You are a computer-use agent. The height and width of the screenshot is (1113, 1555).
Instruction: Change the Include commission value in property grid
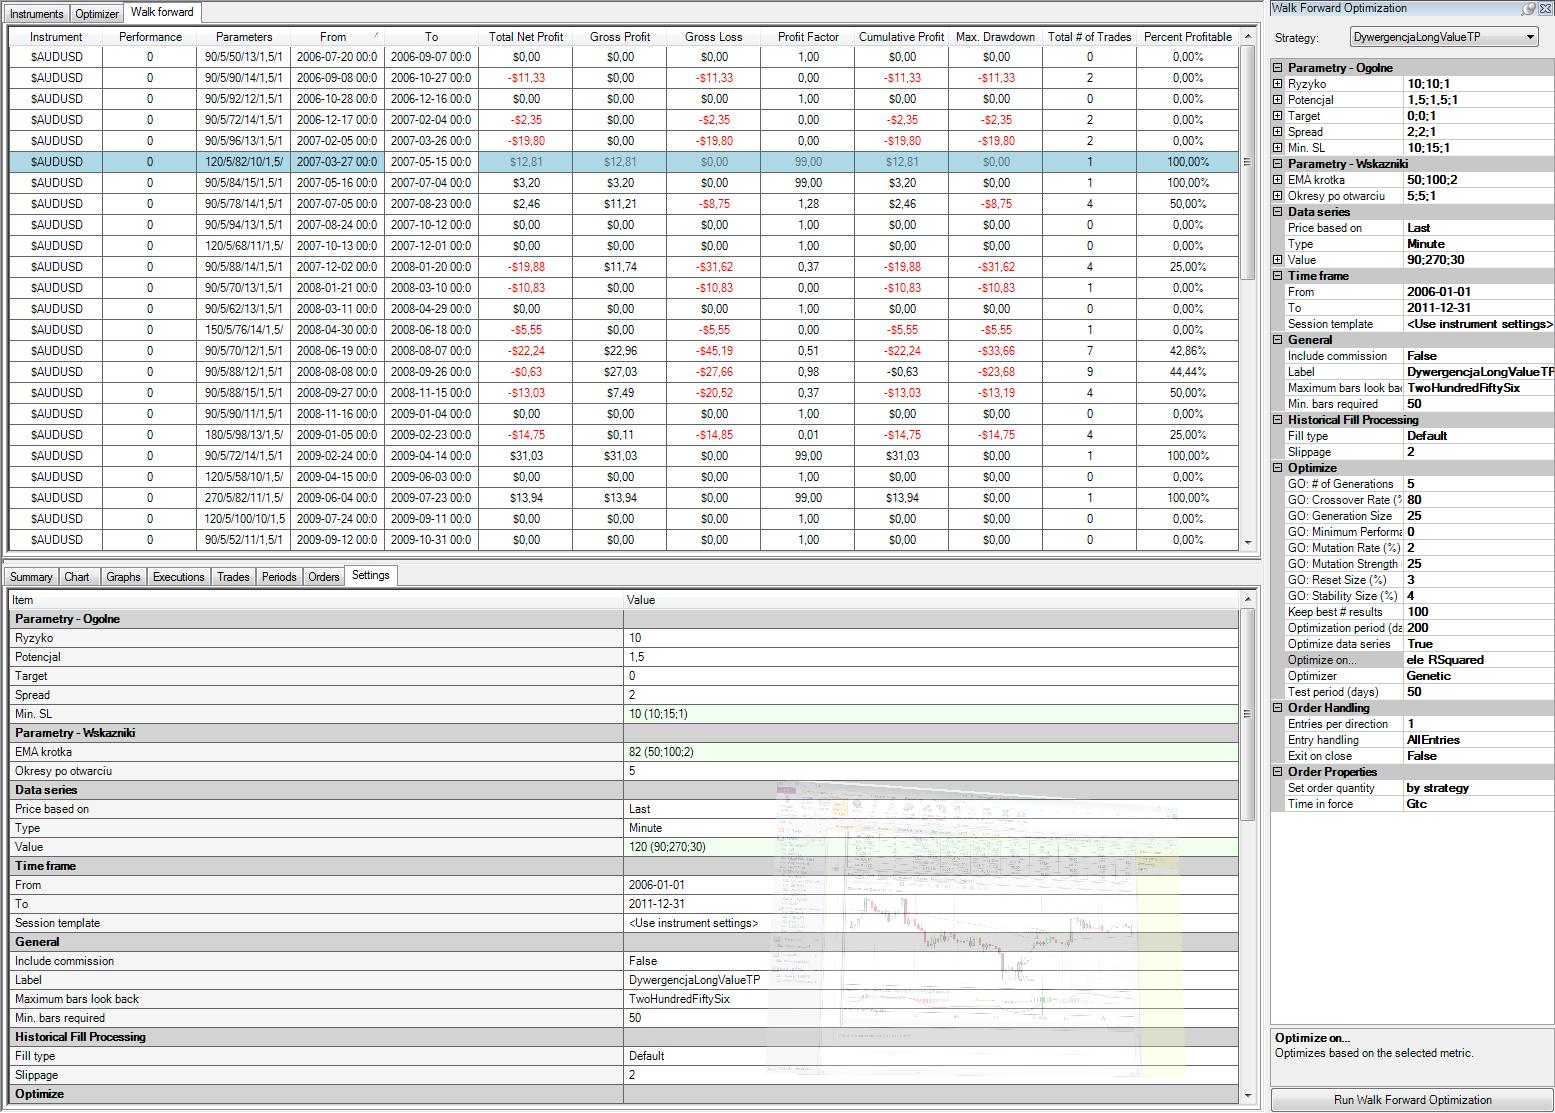tap(1479, 356)
